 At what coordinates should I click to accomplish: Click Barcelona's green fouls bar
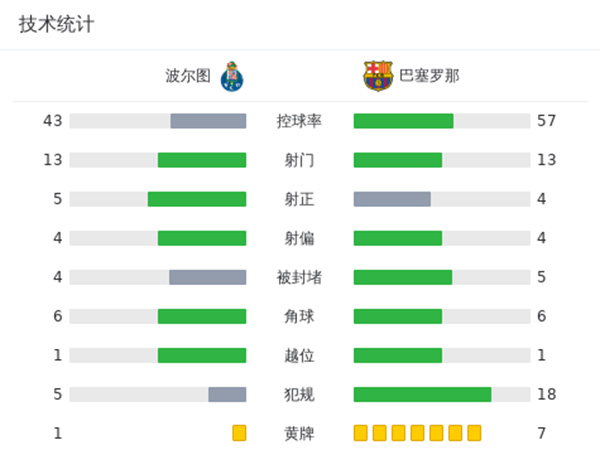[x=422, y=394]
